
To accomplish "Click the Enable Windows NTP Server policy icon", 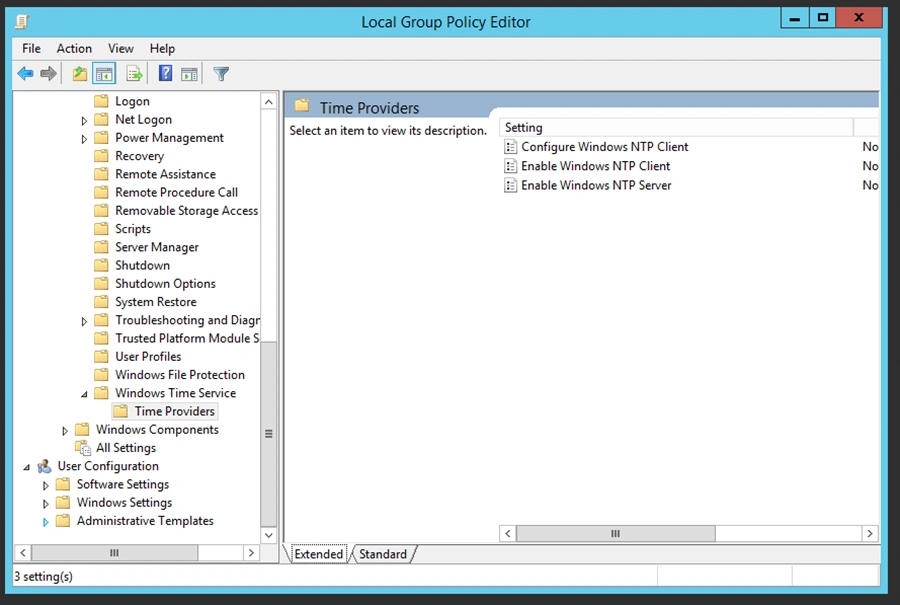I will pos(510,185).
